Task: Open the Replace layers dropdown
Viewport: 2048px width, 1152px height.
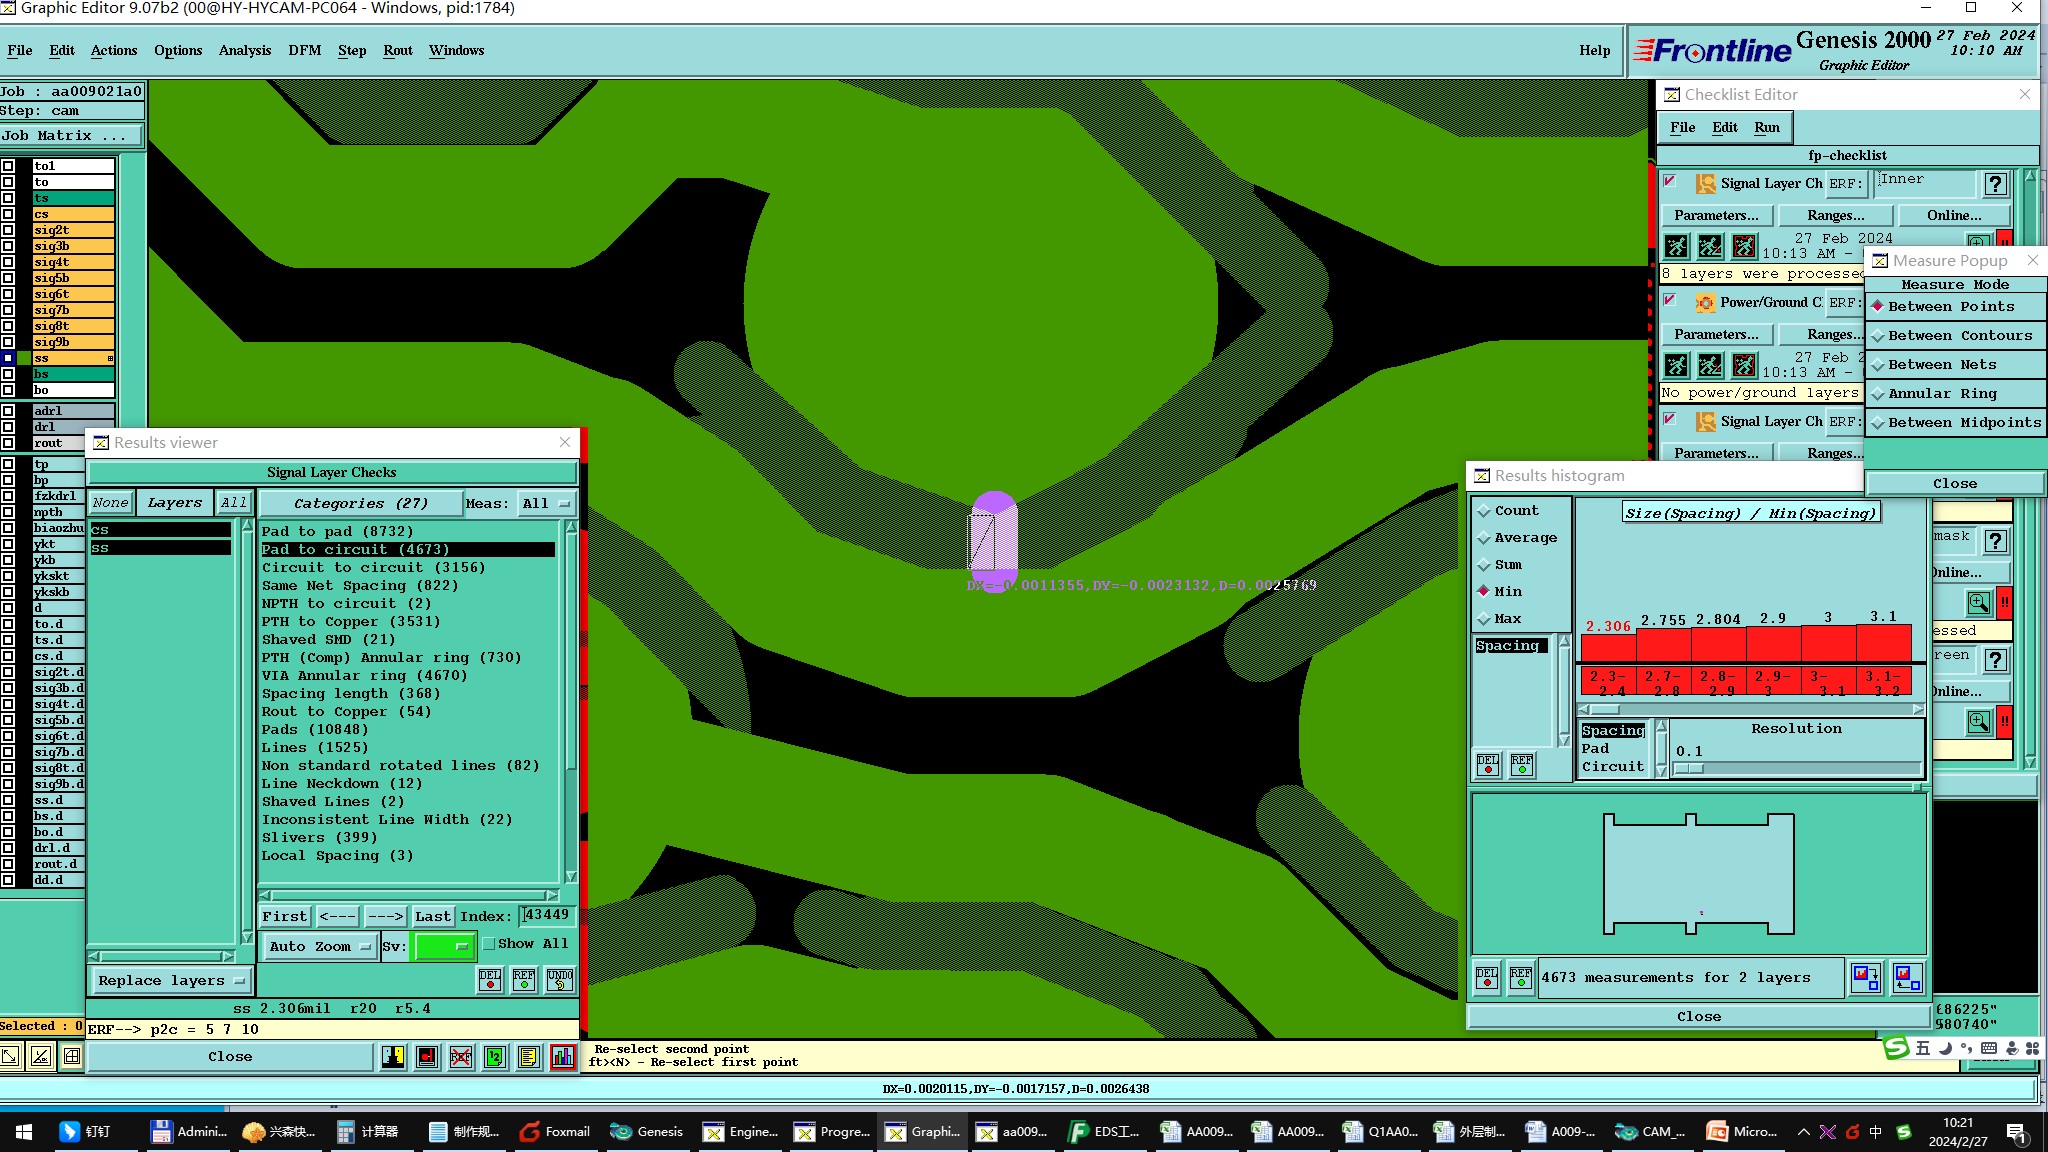Action: pyautogui.click(x=170, y=981)
